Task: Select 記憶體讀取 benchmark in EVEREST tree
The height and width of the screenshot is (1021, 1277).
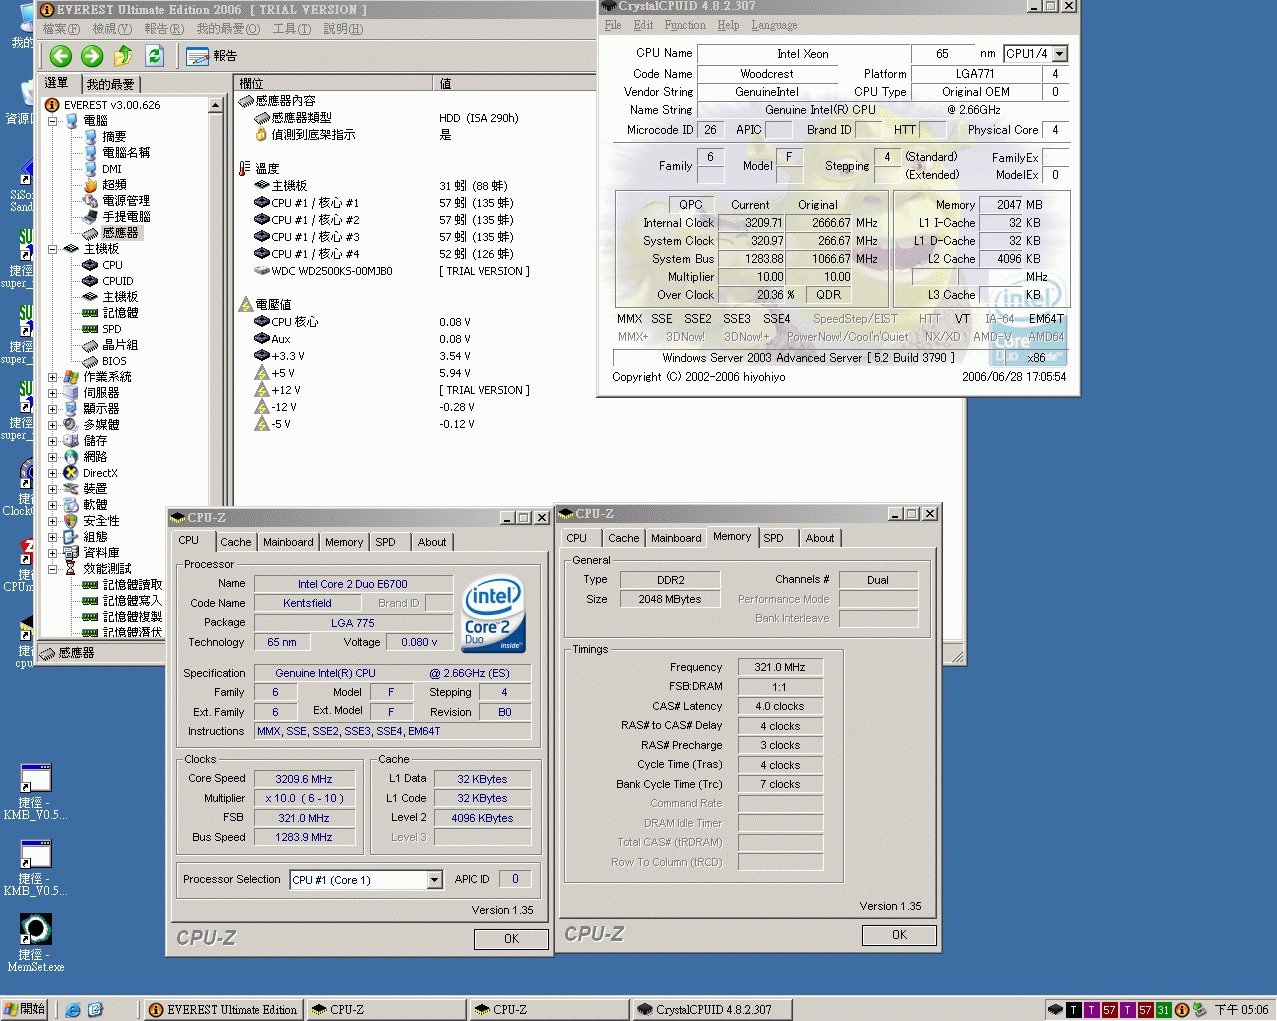Action: pos(132,585)
